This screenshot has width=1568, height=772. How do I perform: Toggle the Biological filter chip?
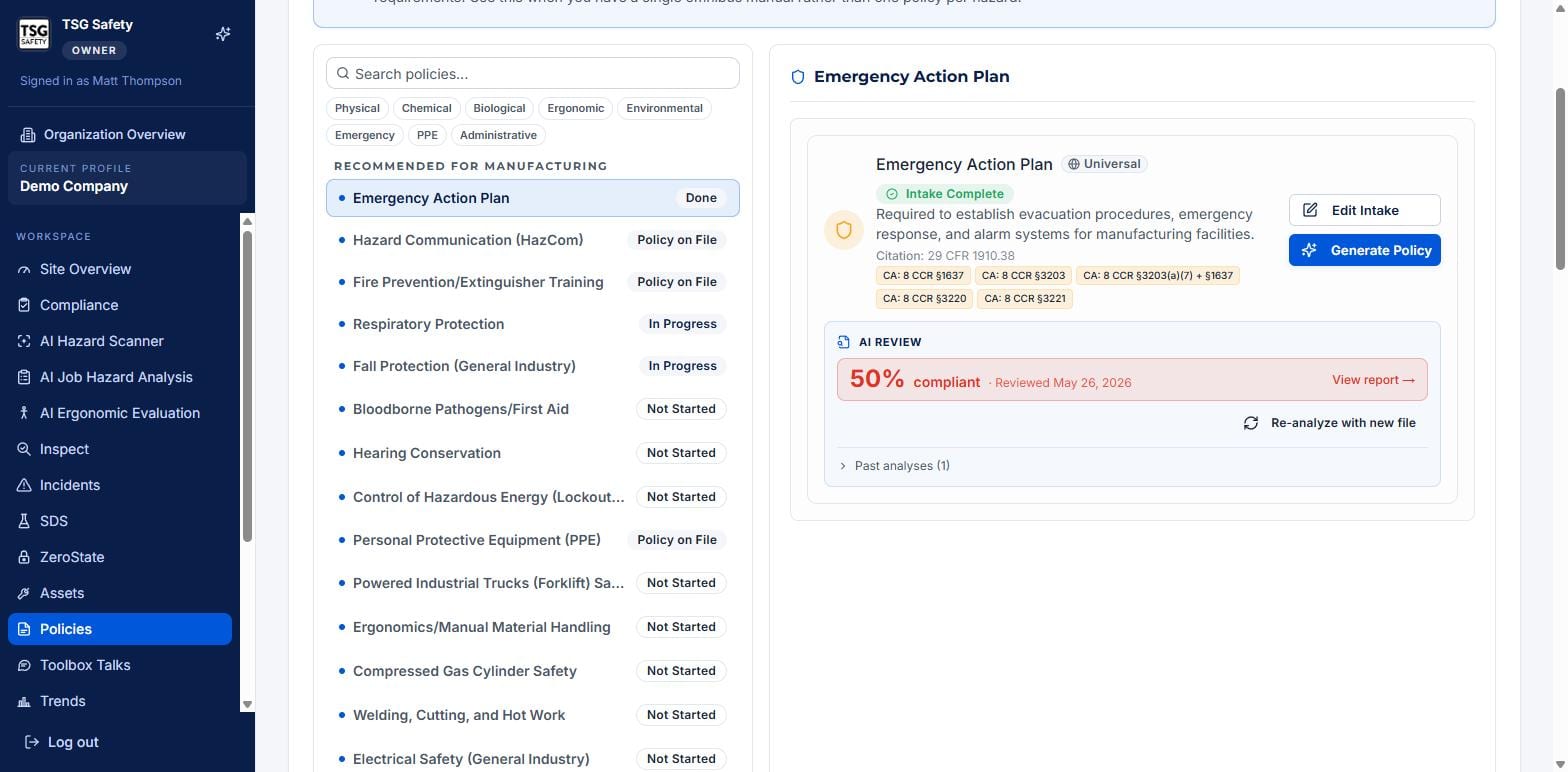(499, 108)
